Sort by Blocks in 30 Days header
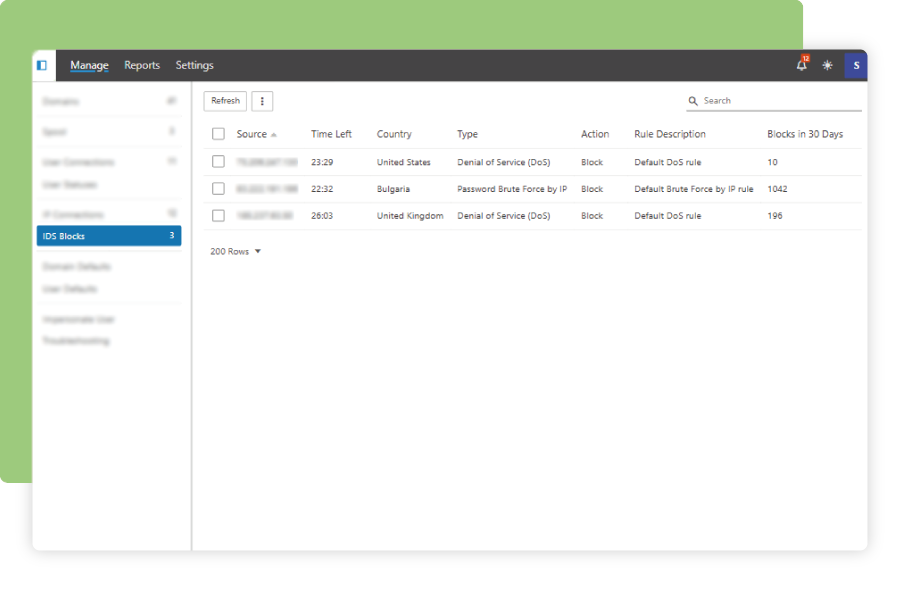The image size is (900, 600). point(805,134)
